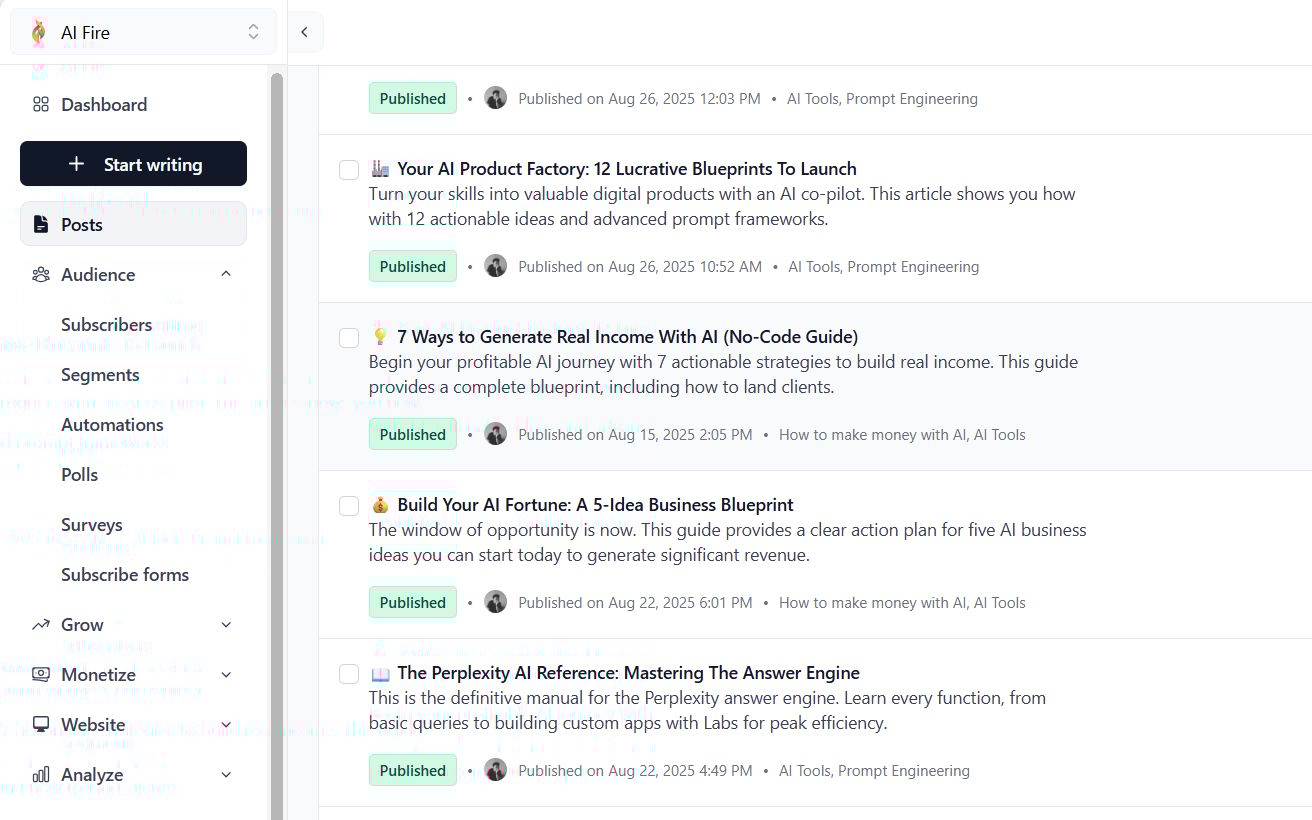Image resolution: width=1312 pixels, height=820 pixels.
Task: Collapse sidebar with the left chevron button
Action: (x=305, y=32)
